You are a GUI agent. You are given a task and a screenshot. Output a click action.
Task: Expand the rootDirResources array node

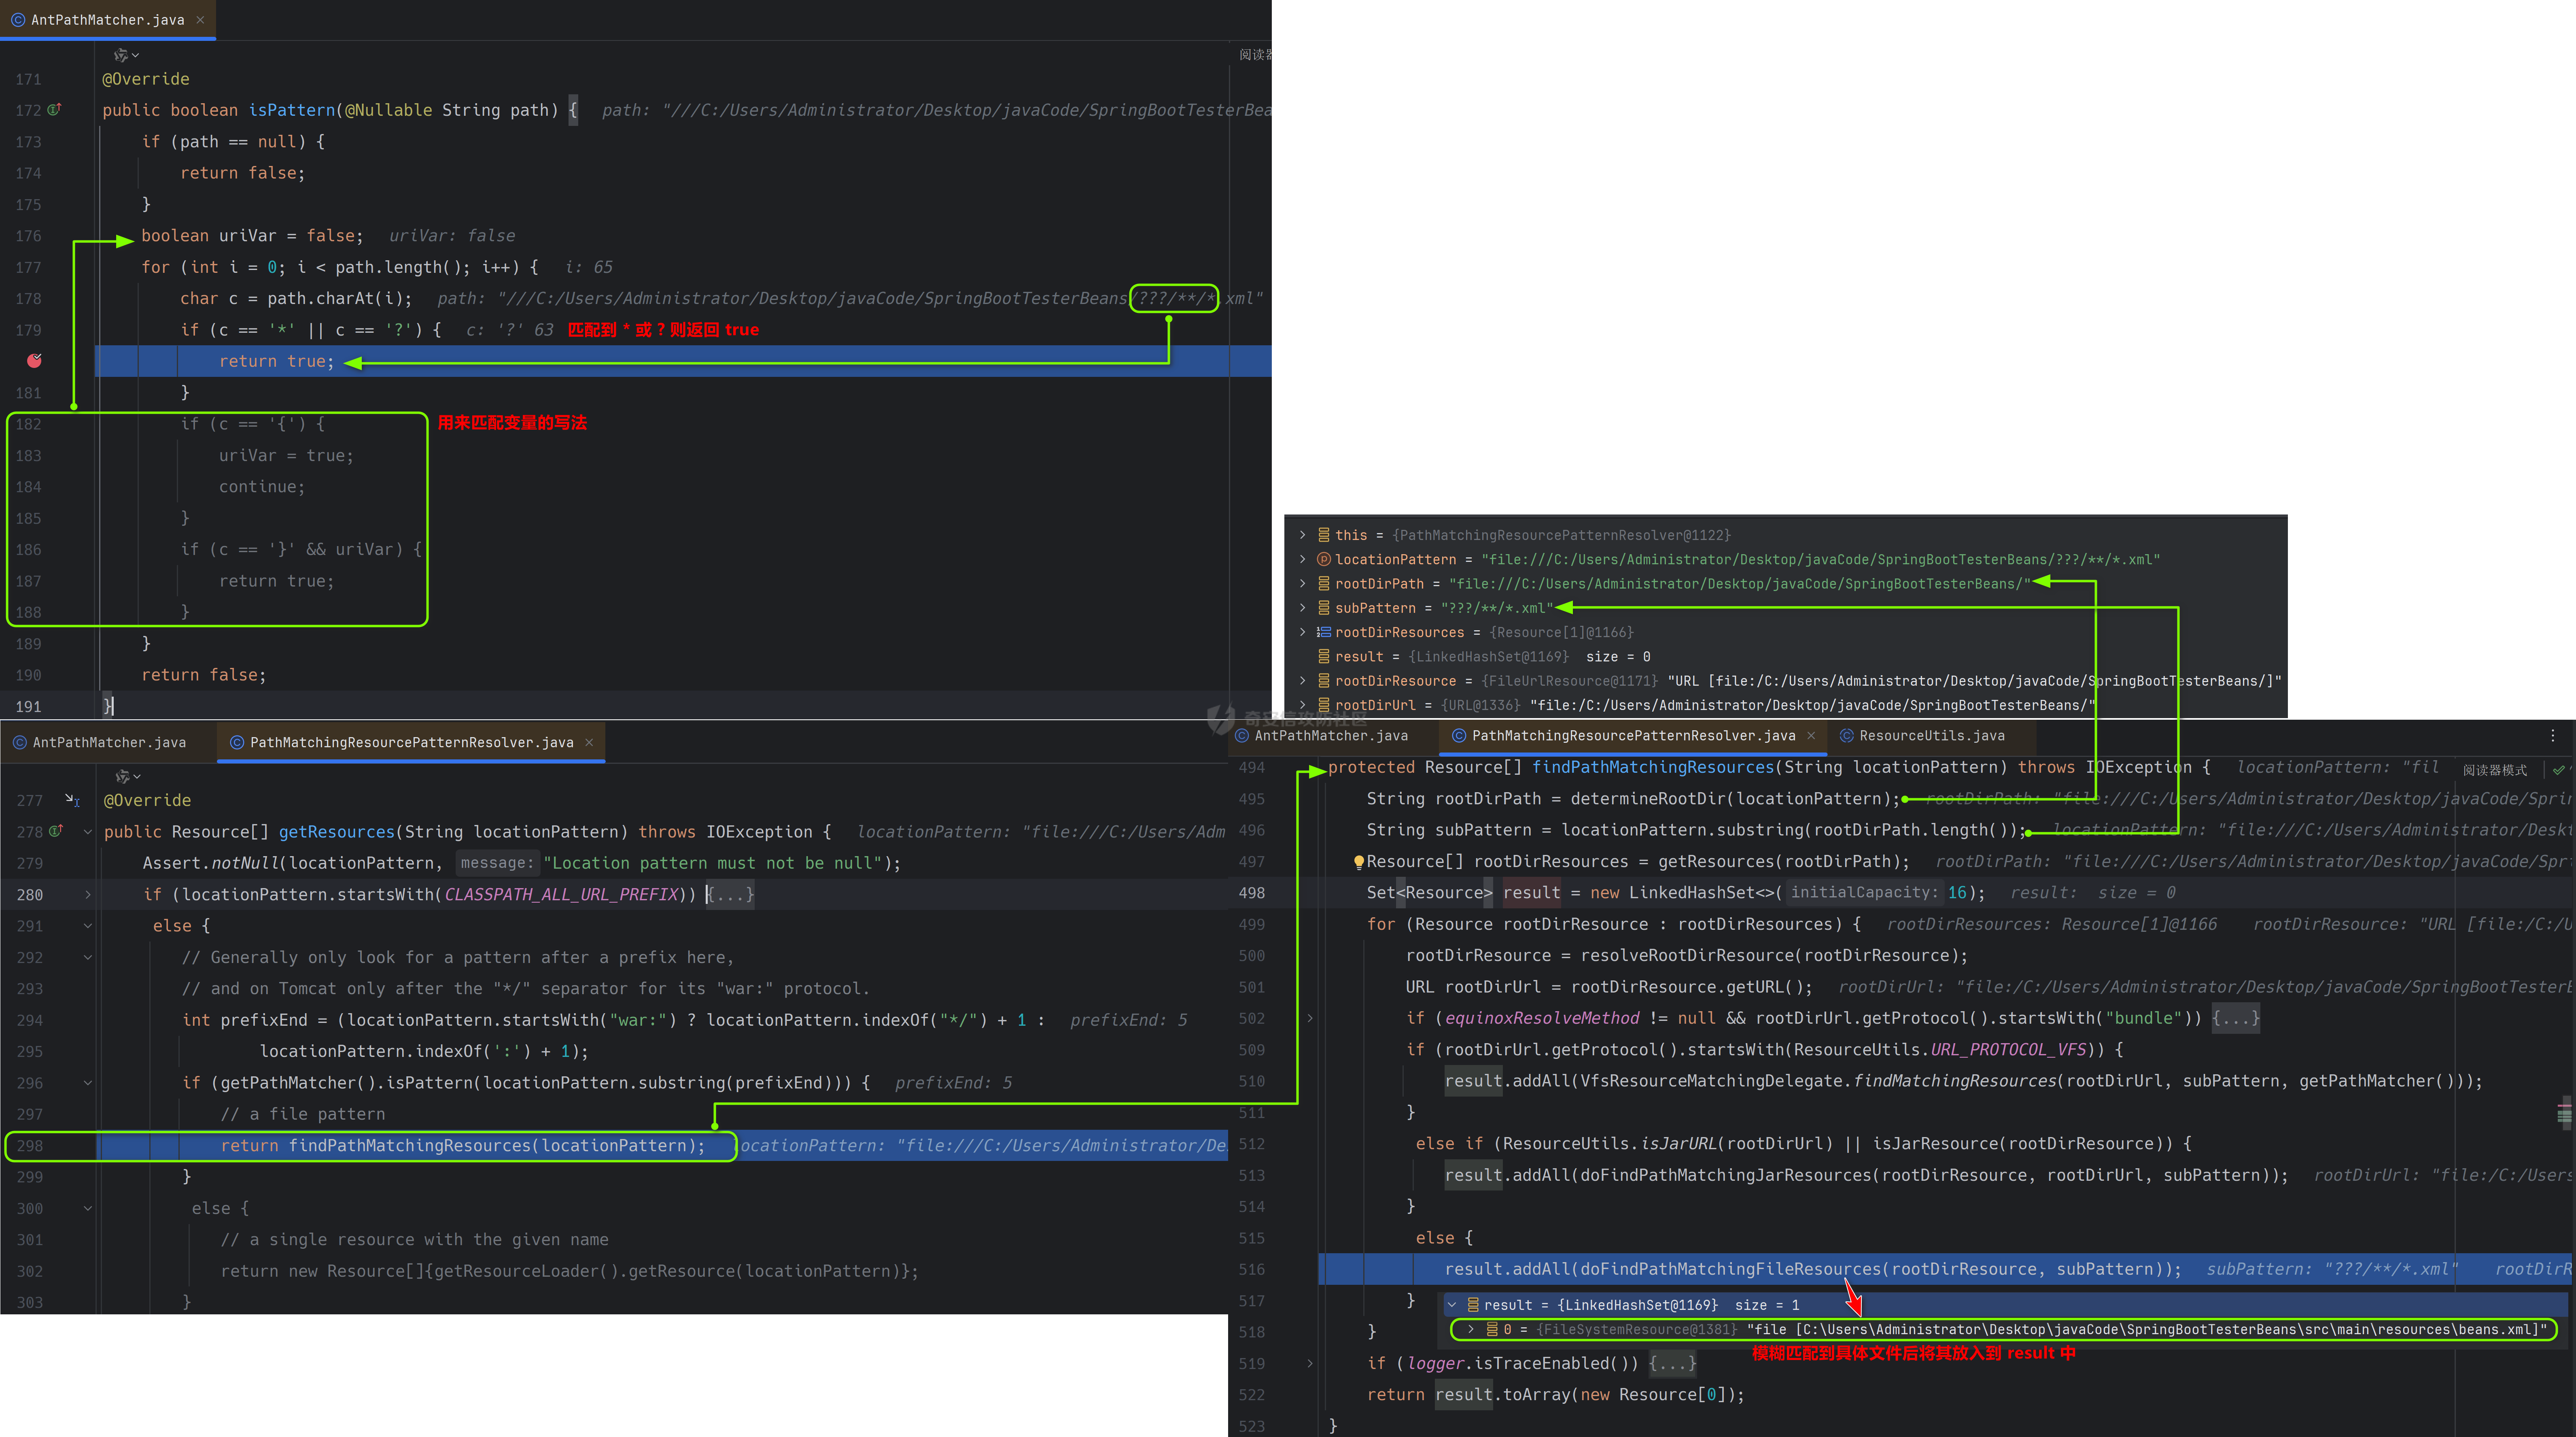pos(1302,632)
